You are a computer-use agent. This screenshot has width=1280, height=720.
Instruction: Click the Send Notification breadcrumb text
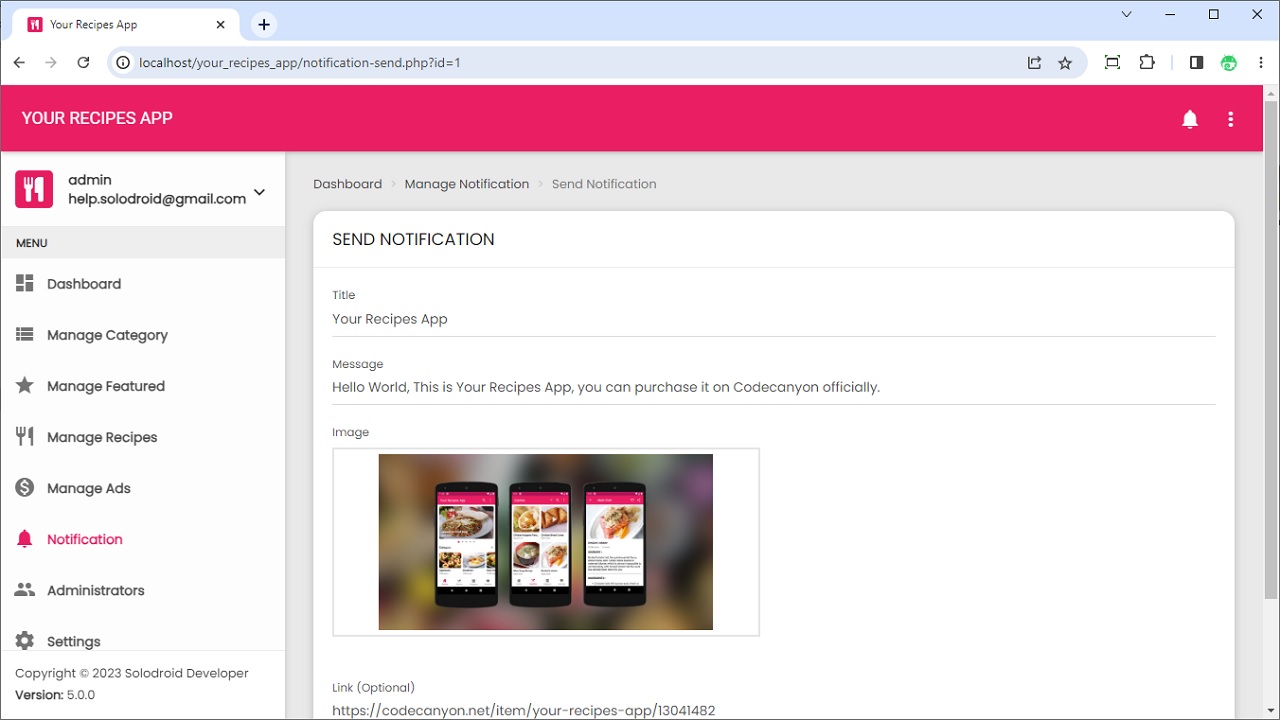604,184
